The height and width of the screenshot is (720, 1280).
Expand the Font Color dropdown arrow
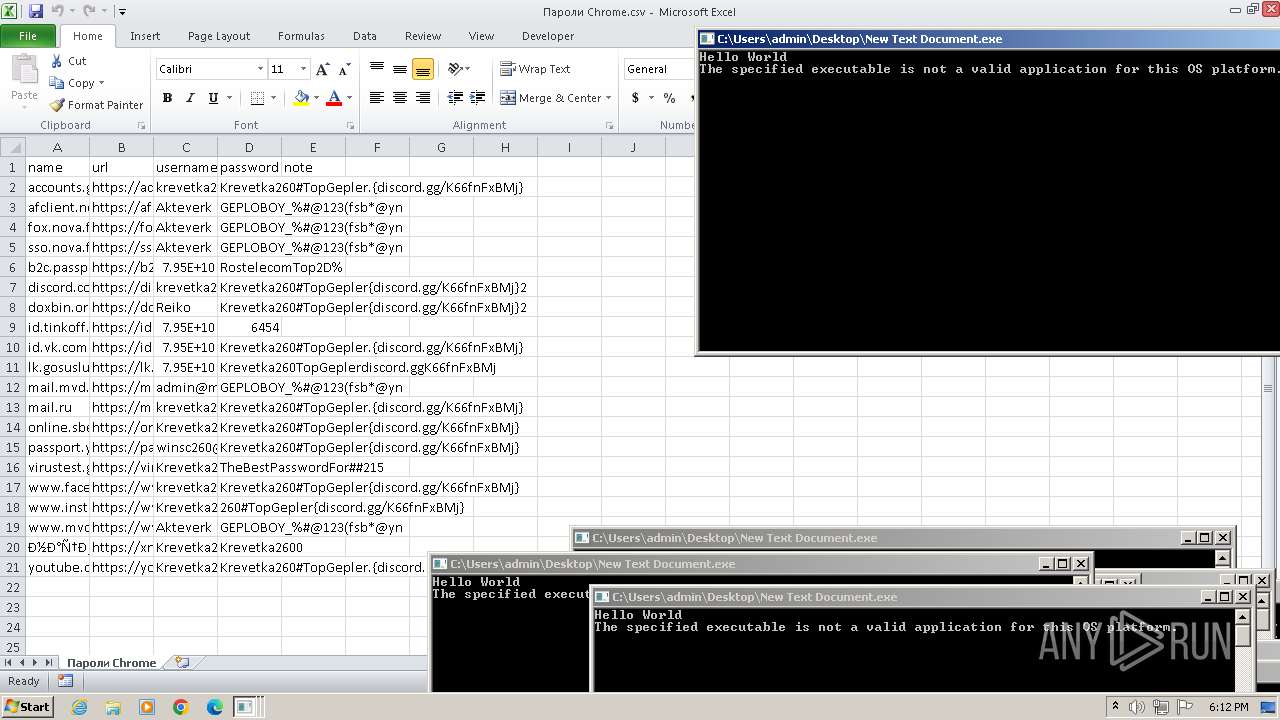349,98
